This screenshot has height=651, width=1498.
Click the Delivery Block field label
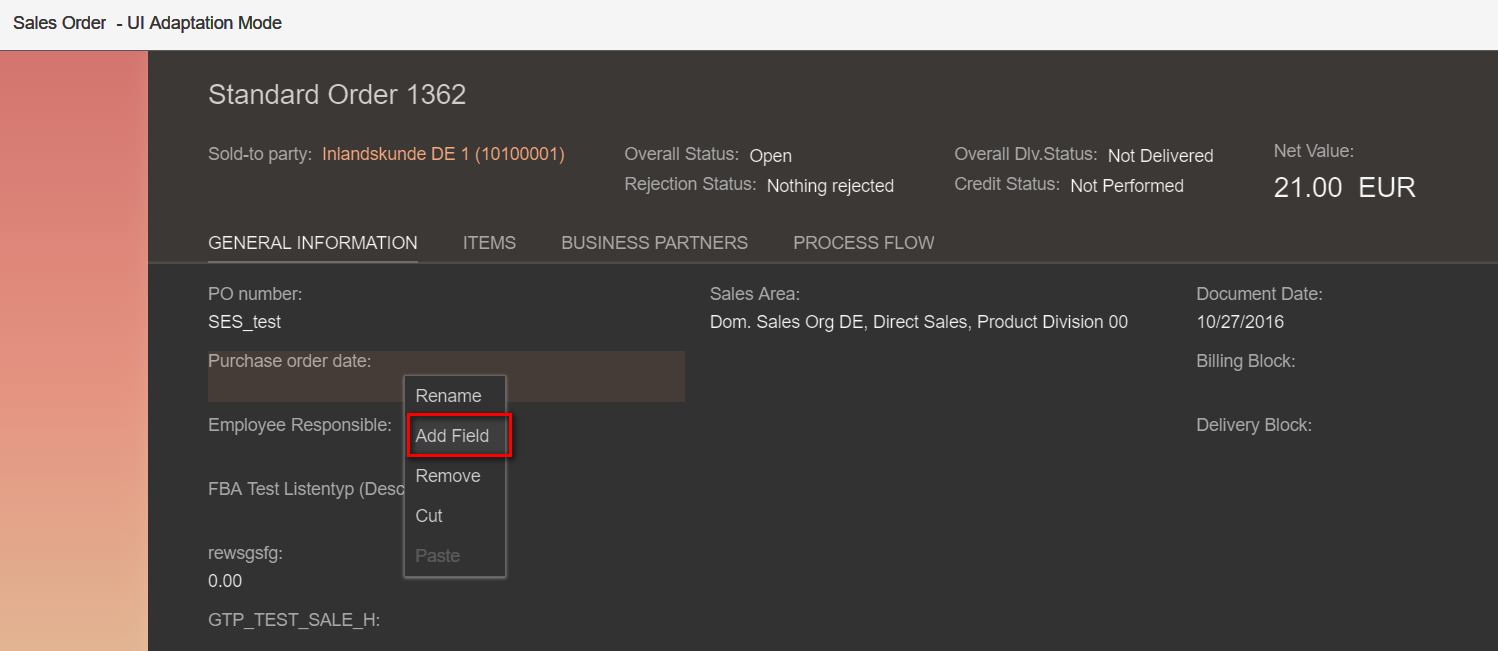click(x=1253, y=425)
